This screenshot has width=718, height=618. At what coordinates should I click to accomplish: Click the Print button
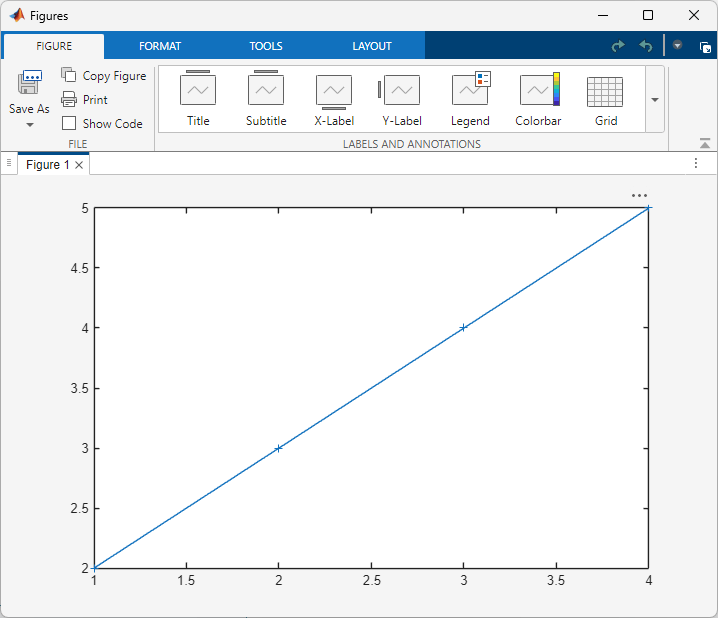(x=85, y=99)
